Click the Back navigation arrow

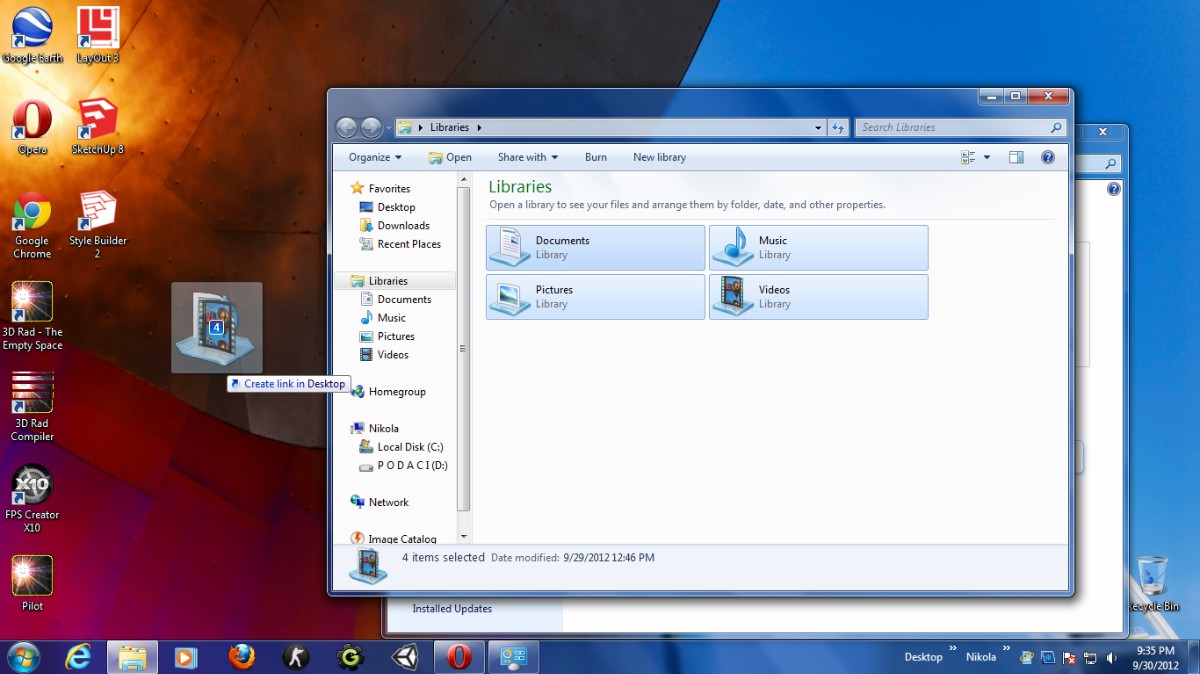347,127
